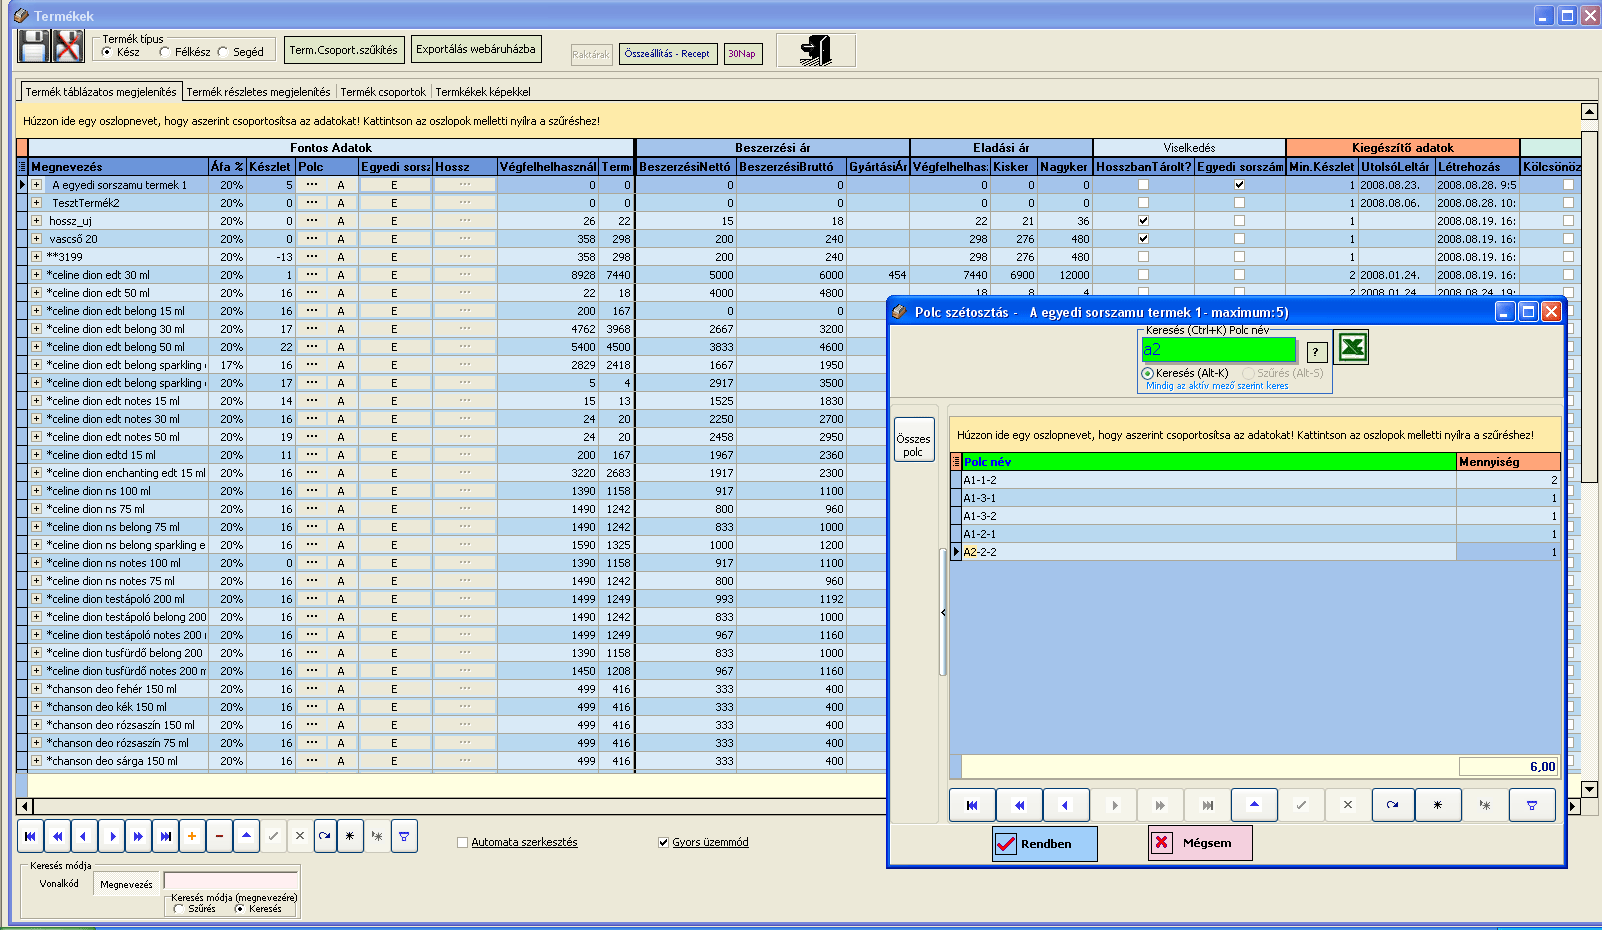
Task: Go to previous shelf in Polc szétosztás navigator
Action: (x=1065, y=805)
